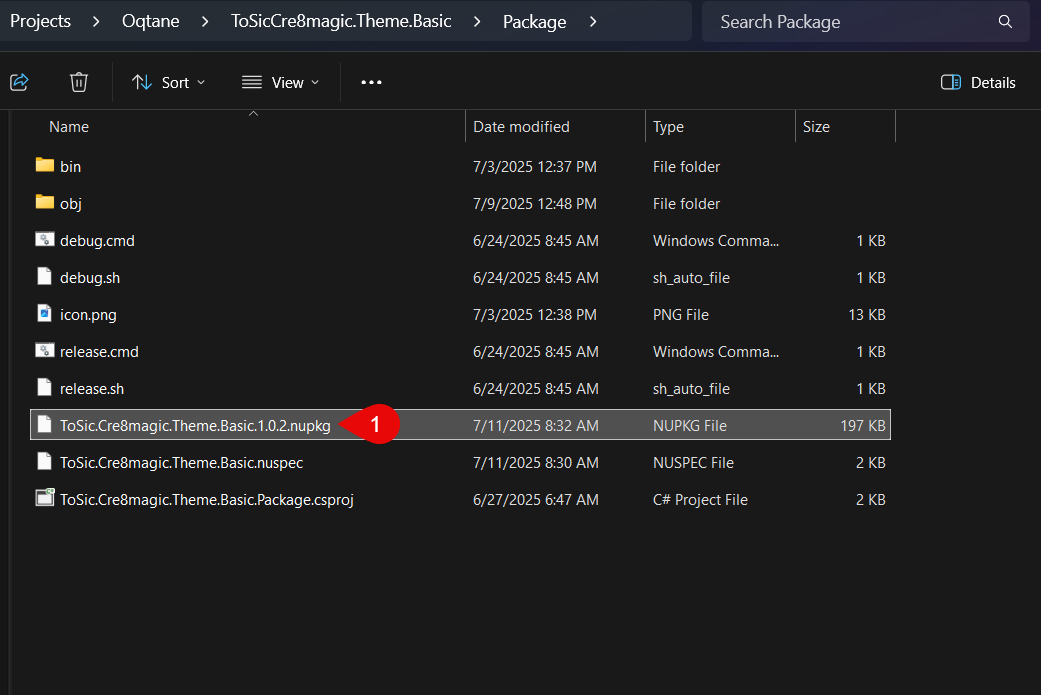The height and width of the screenshot is (695, 1041).
Task: Click the Delete trash can icon
Action: [x=79, y=82]
